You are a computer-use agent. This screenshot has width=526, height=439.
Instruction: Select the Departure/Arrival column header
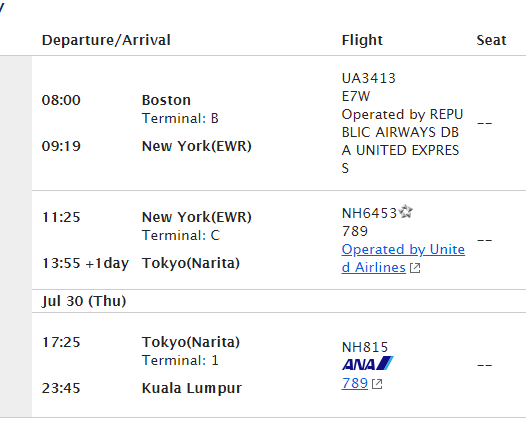click(x=106, y=40)
